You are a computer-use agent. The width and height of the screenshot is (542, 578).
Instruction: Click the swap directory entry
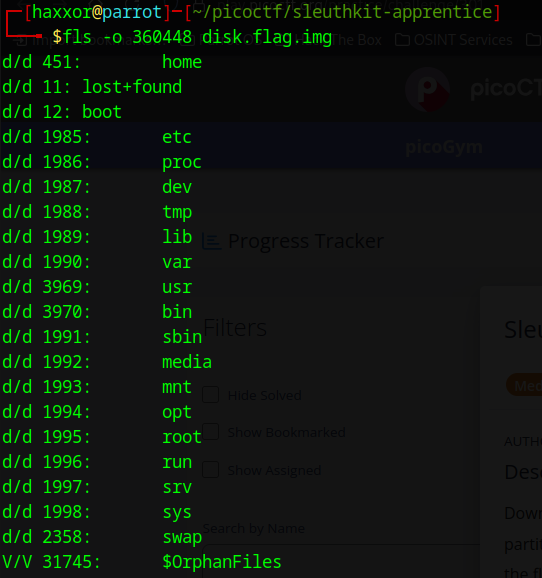pyautogui.click(x=102, y=537)
